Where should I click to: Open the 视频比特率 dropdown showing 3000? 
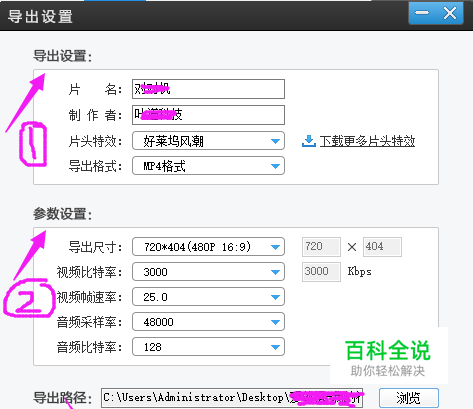pos(208,272)
